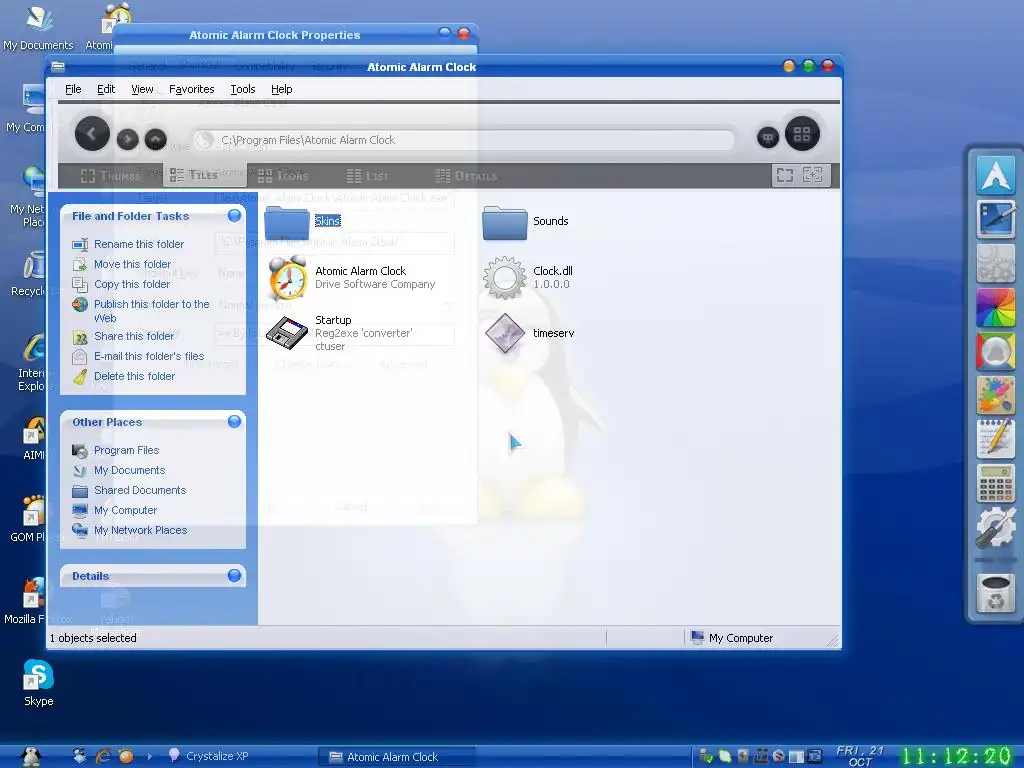Open the Arch logo launcher in dock
Viewport: 1024px width, 768px height.
995,175
